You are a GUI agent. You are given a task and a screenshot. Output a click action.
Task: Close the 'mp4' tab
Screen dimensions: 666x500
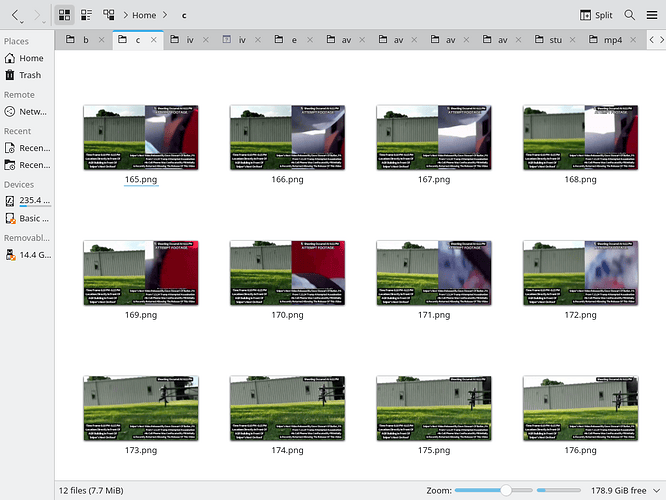point(633,40)
